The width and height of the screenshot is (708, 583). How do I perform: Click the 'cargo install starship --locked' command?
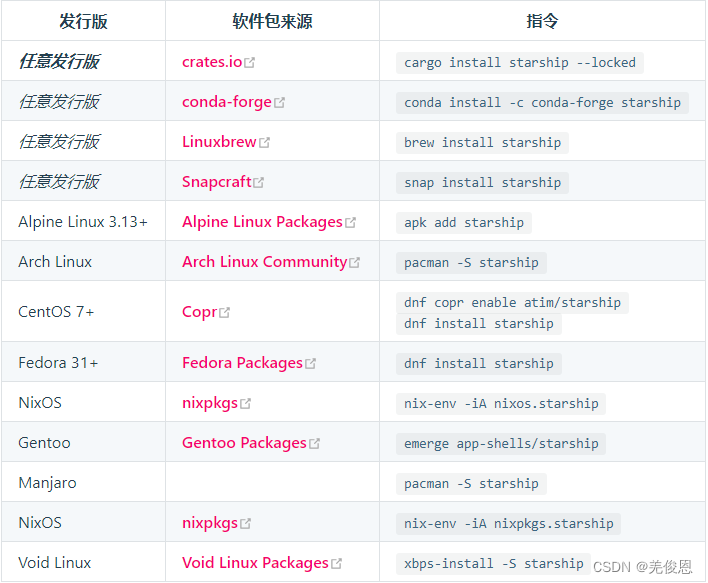(x=520, y=63)
